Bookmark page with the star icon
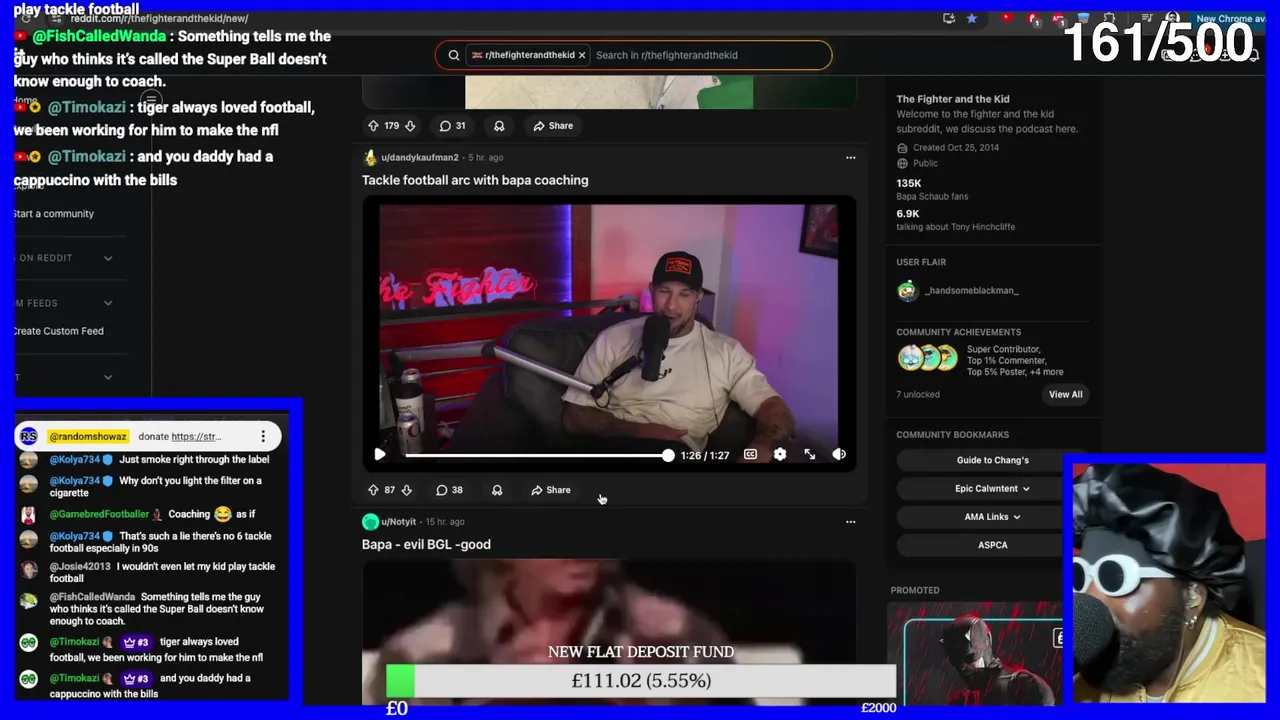 [971, 18]
